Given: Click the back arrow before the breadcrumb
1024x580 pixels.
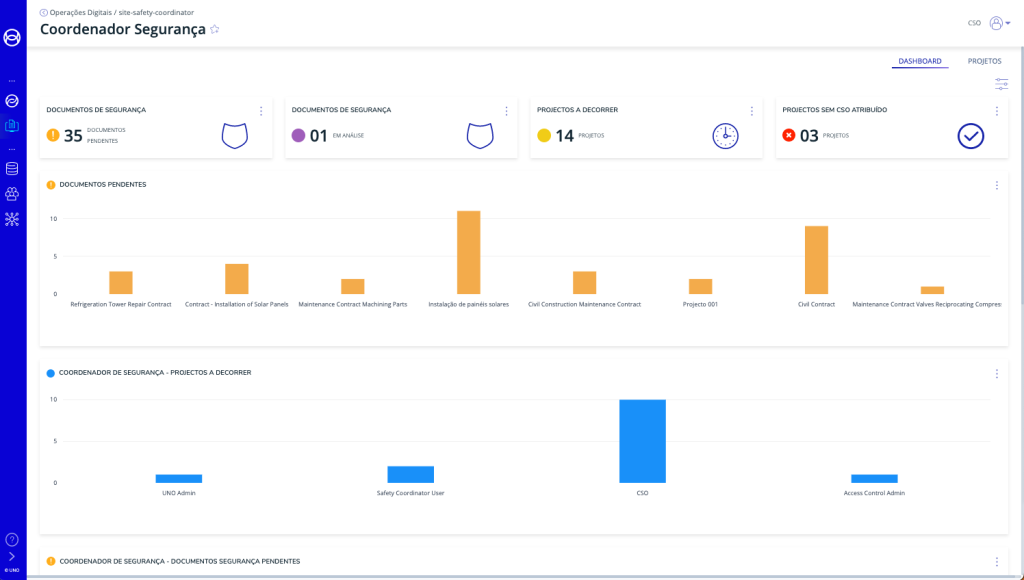Looking at the screenshot, I should [x=43, y=12].
